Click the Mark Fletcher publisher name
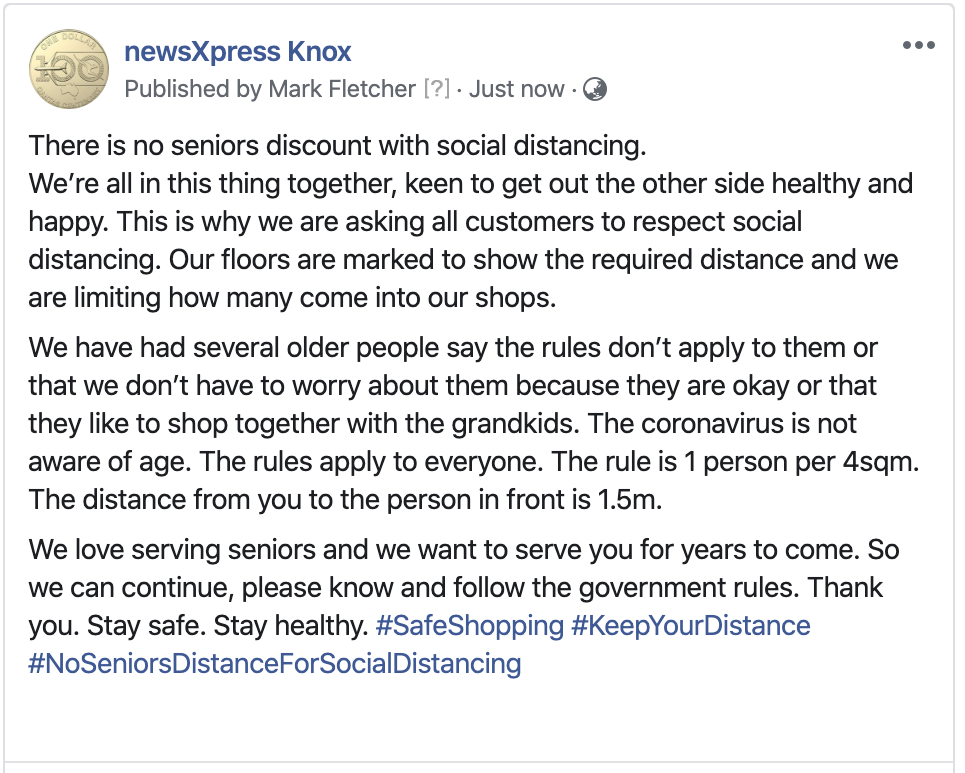This screenshot has height=773, width=965. pos(341,89)
